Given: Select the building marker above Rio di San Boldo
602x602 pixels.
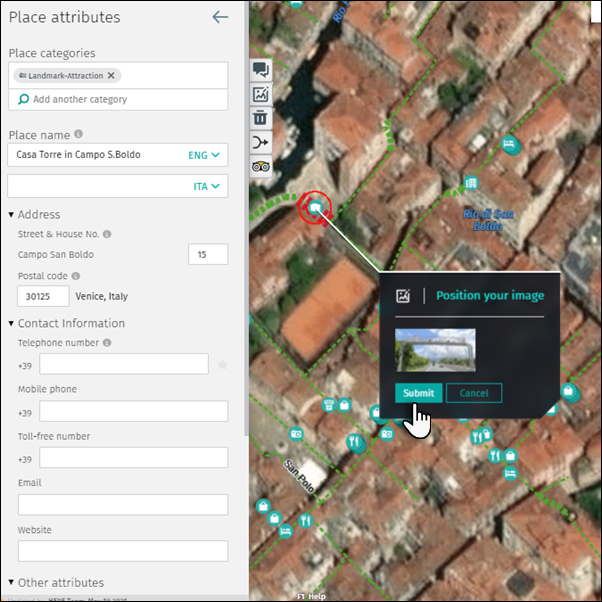Looking at the screenshot, I should click(471, 183).
